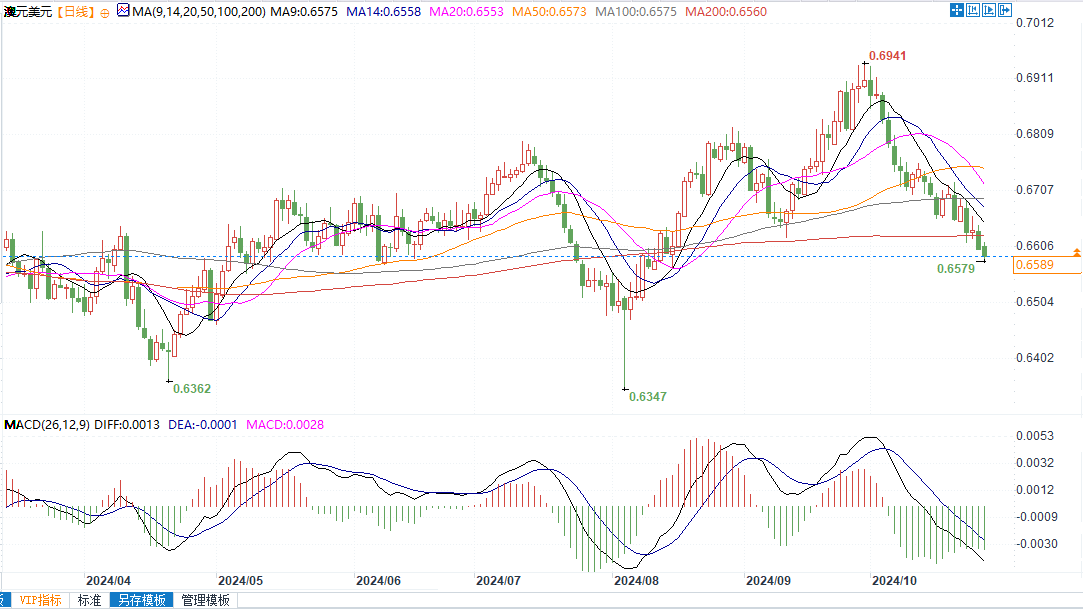Click the partially visible blue tab at bottom left
1083x609 pixels.
click(x=5, y=600)
